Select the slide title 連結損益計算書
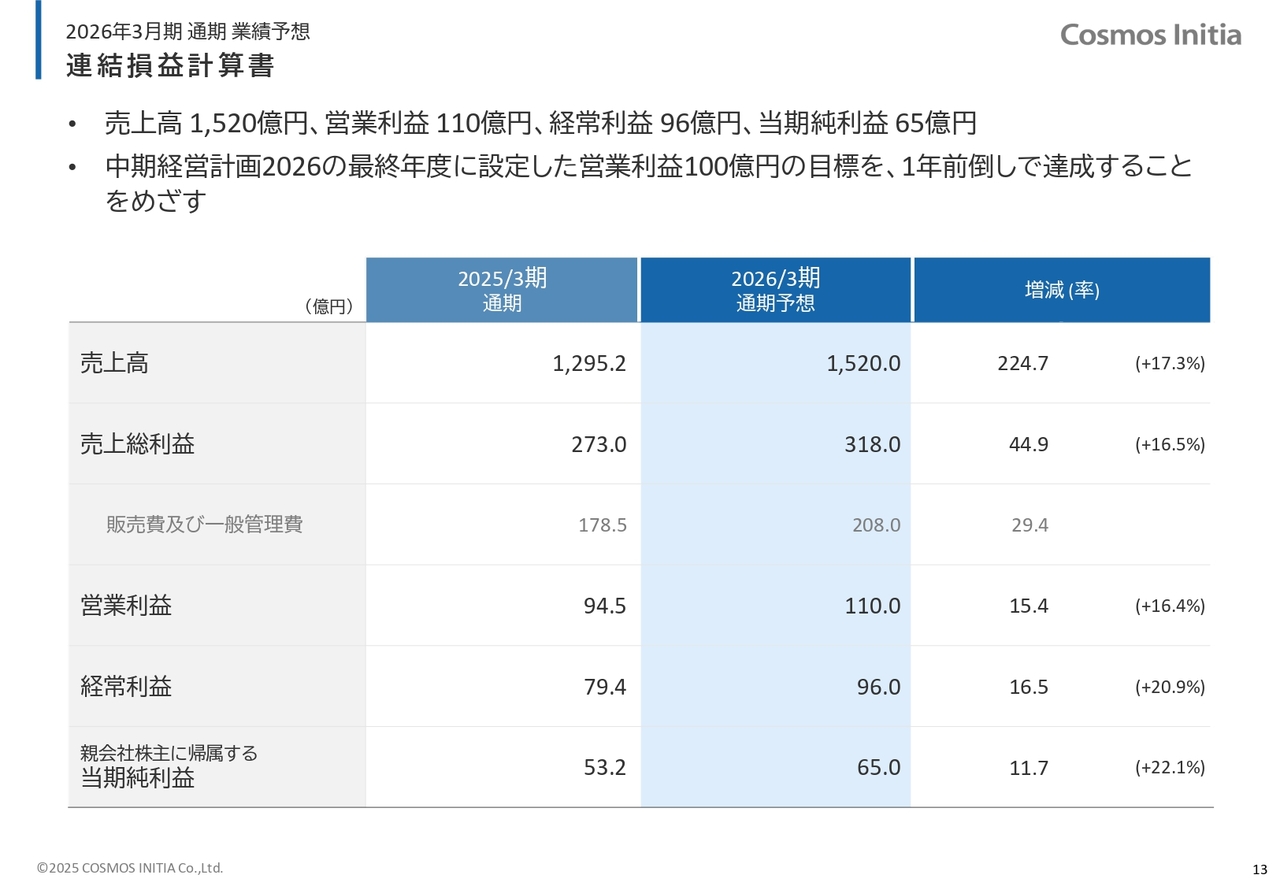The image size is (1280, 886). coord(171,66)
